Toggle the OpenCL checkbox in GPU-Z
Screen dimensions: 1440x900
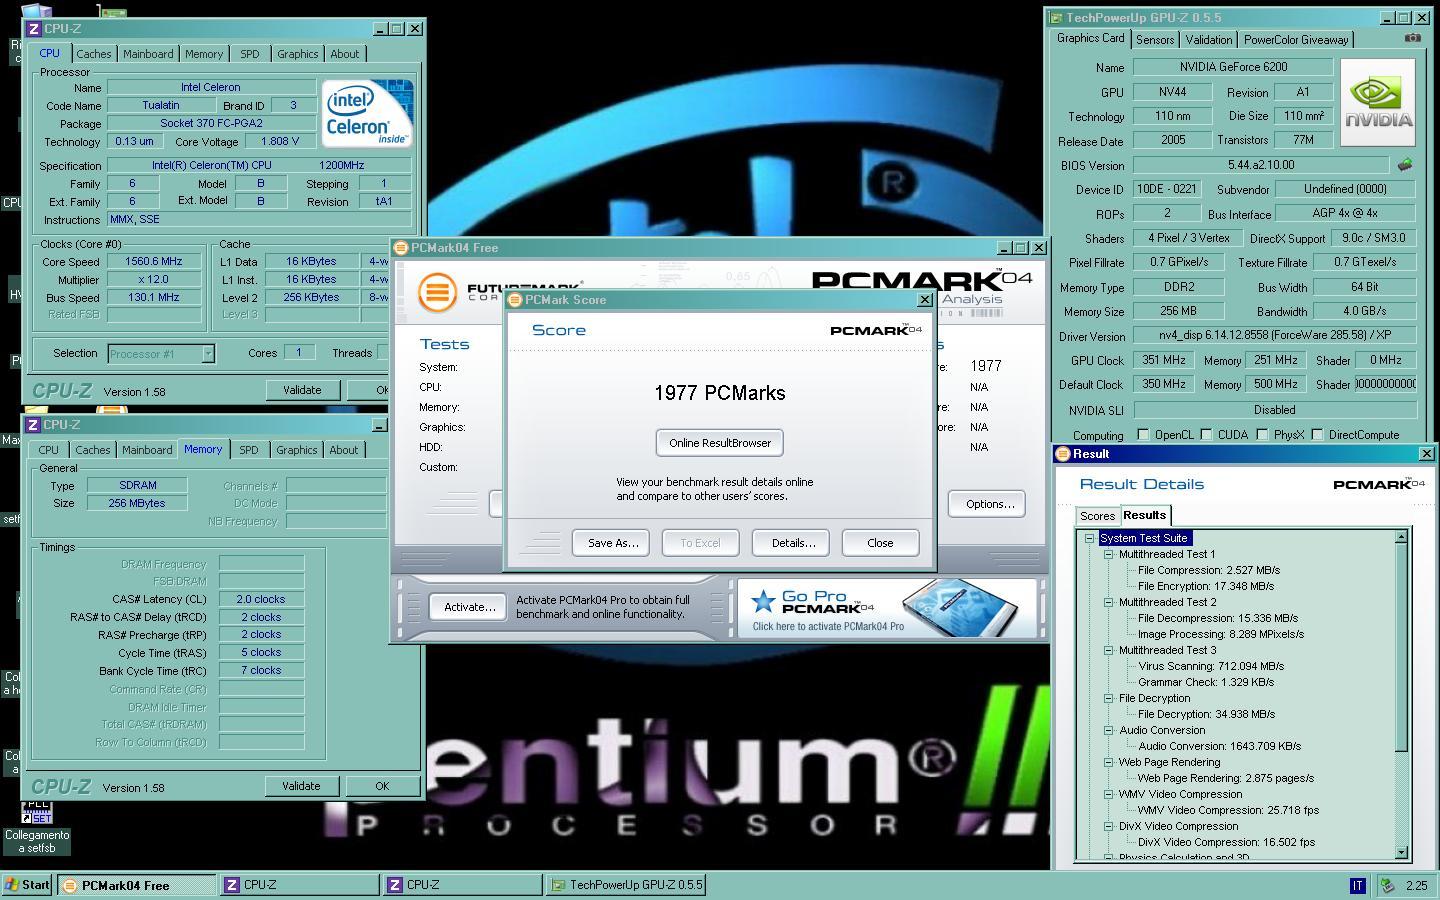[1143, 435]
